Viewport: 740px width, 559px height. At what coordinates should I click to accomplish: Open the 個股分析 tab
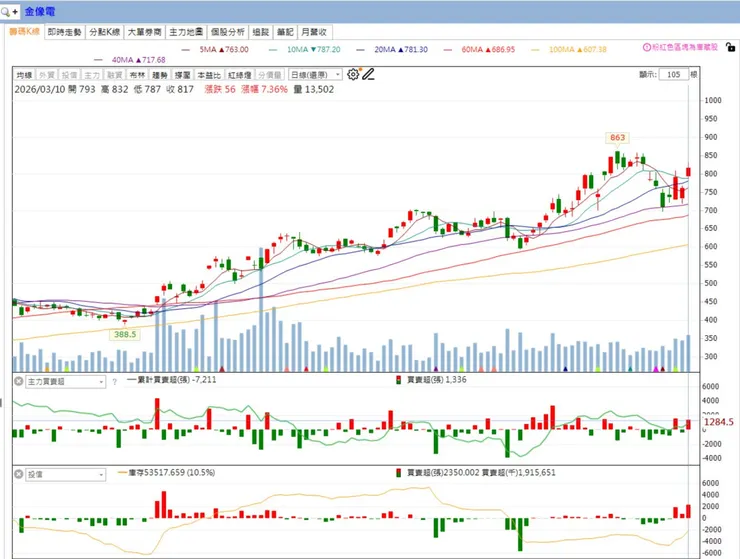227,32
